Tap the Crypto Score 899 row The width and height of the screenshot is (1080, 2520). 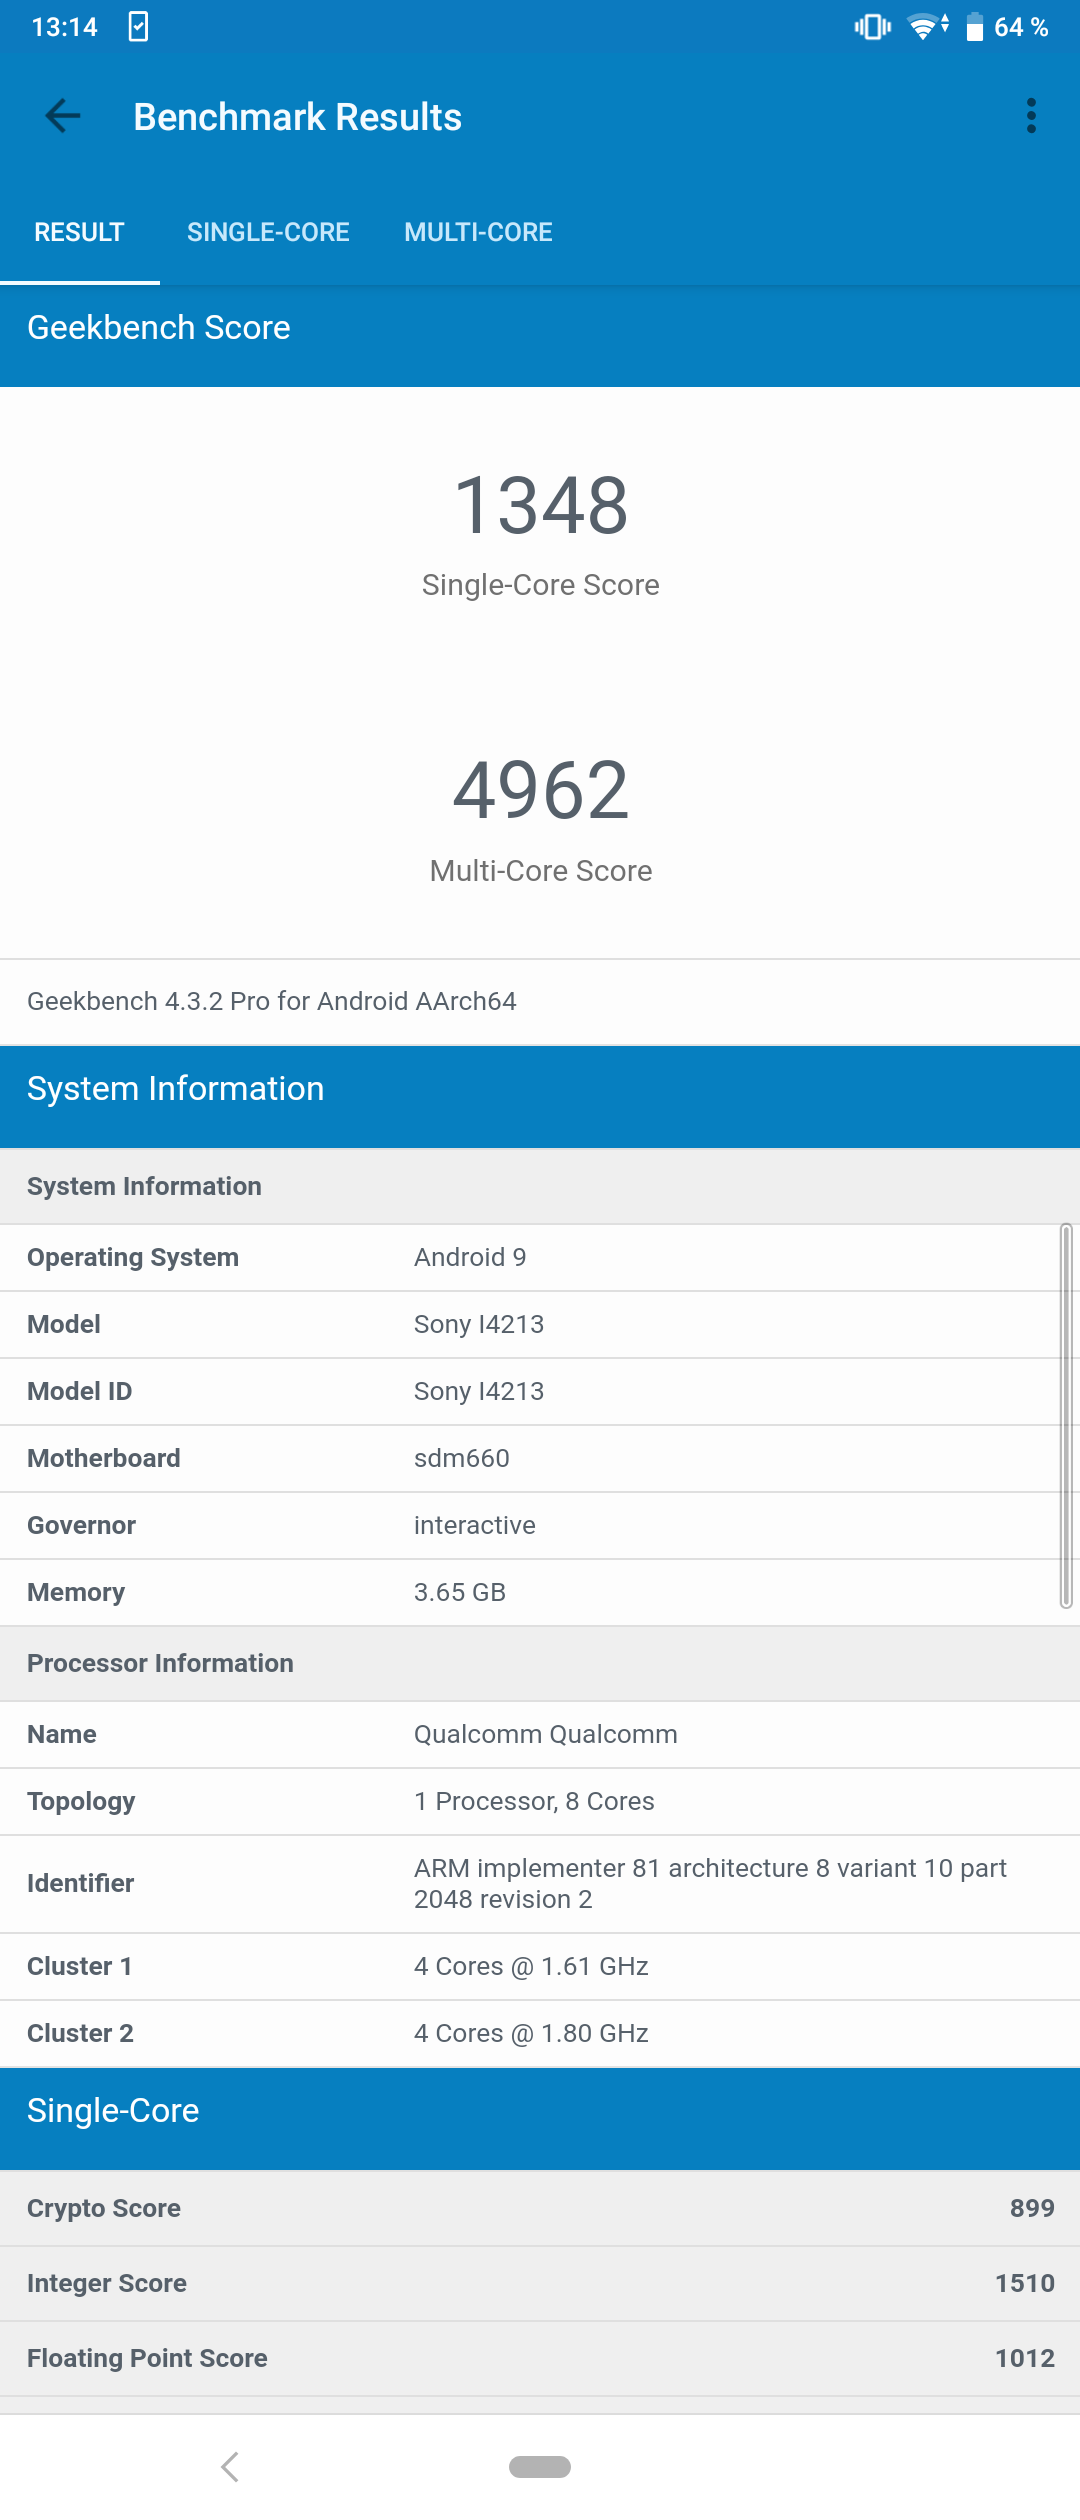pyautogui.click(x=540, y=2208)
